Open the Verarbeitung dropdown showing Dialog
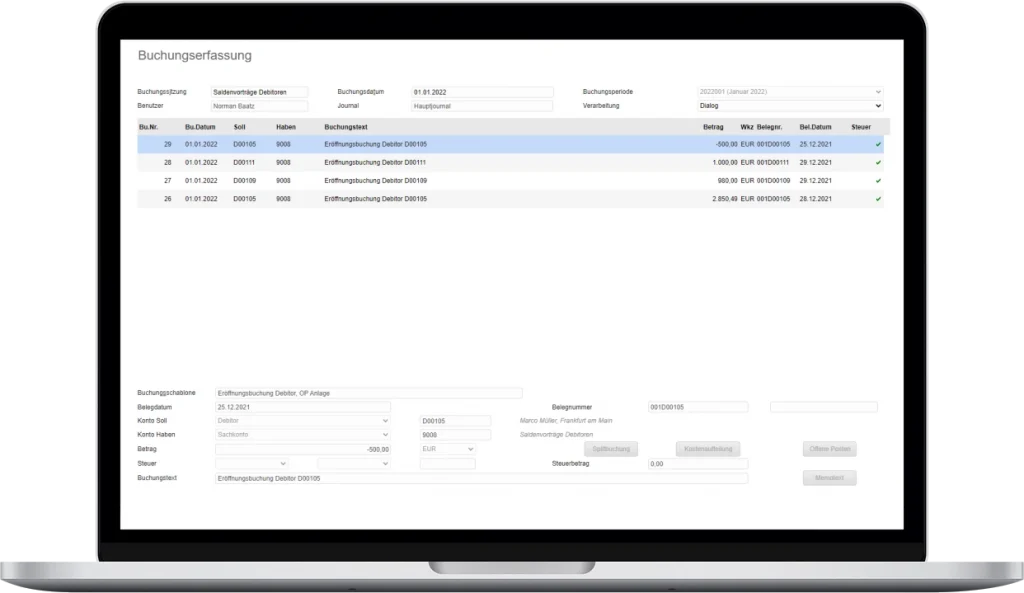1024x593 pixels. tap(790, 105)
